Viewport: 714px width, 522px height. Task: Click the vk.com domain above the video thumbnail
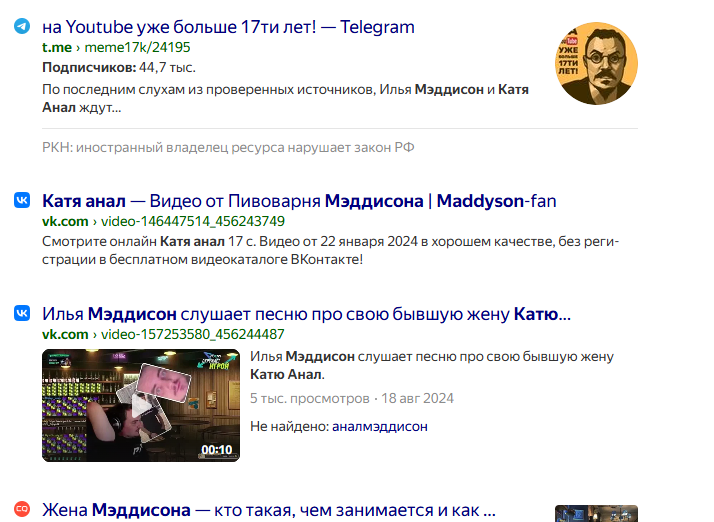[65, 334]
